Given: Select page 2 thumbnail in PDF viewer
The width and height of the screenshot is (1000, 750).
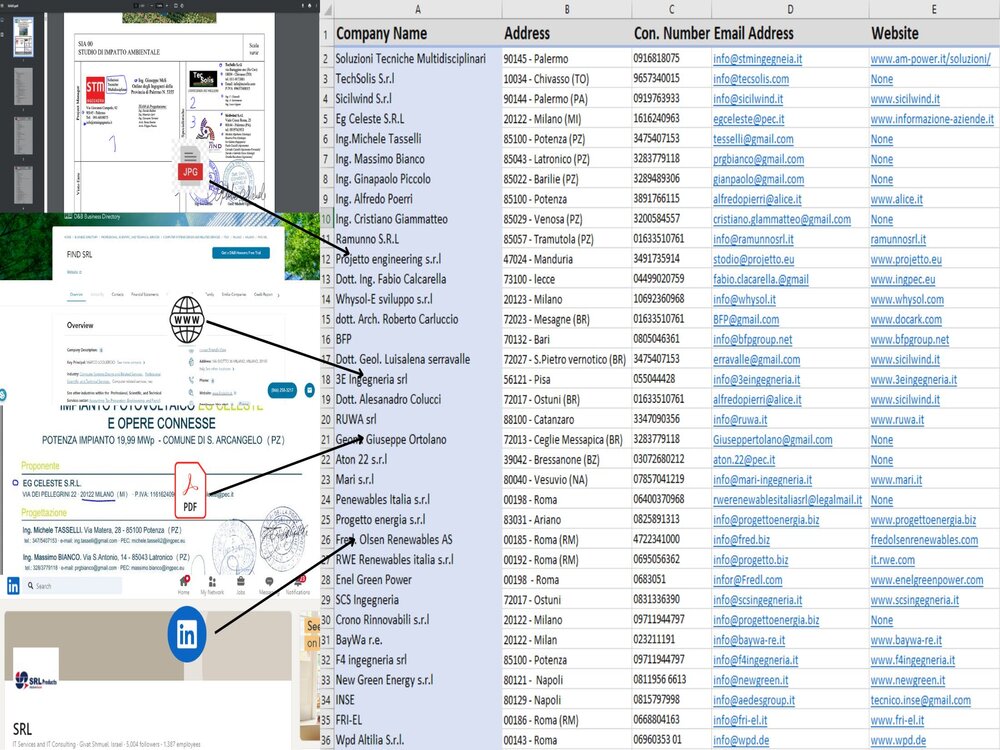Looking at the screenshot, I should 24,85.
